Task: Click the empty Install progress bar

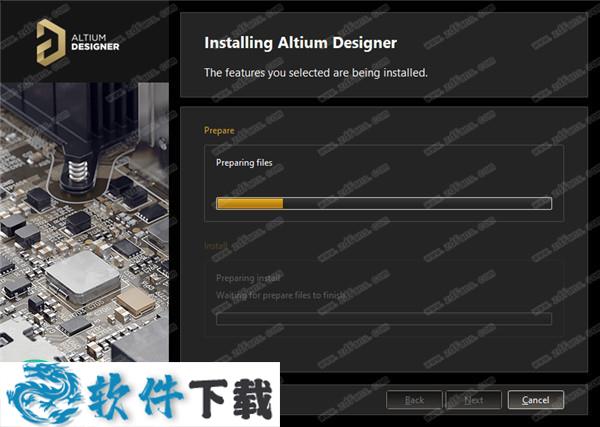Action: 384,319
